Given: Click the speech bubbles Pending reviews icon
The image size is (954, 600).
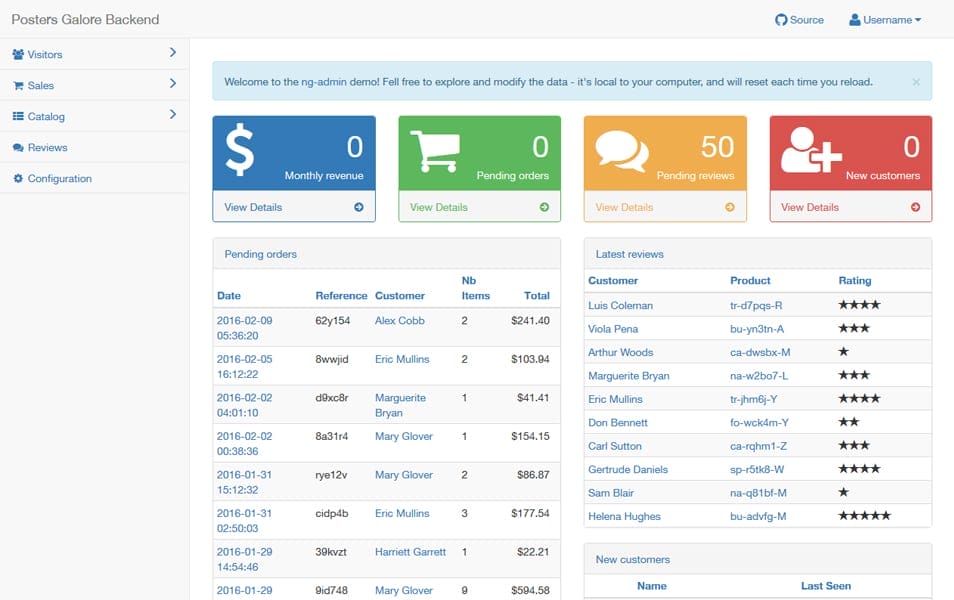Looking at the screenshot, I should (622, 151).
